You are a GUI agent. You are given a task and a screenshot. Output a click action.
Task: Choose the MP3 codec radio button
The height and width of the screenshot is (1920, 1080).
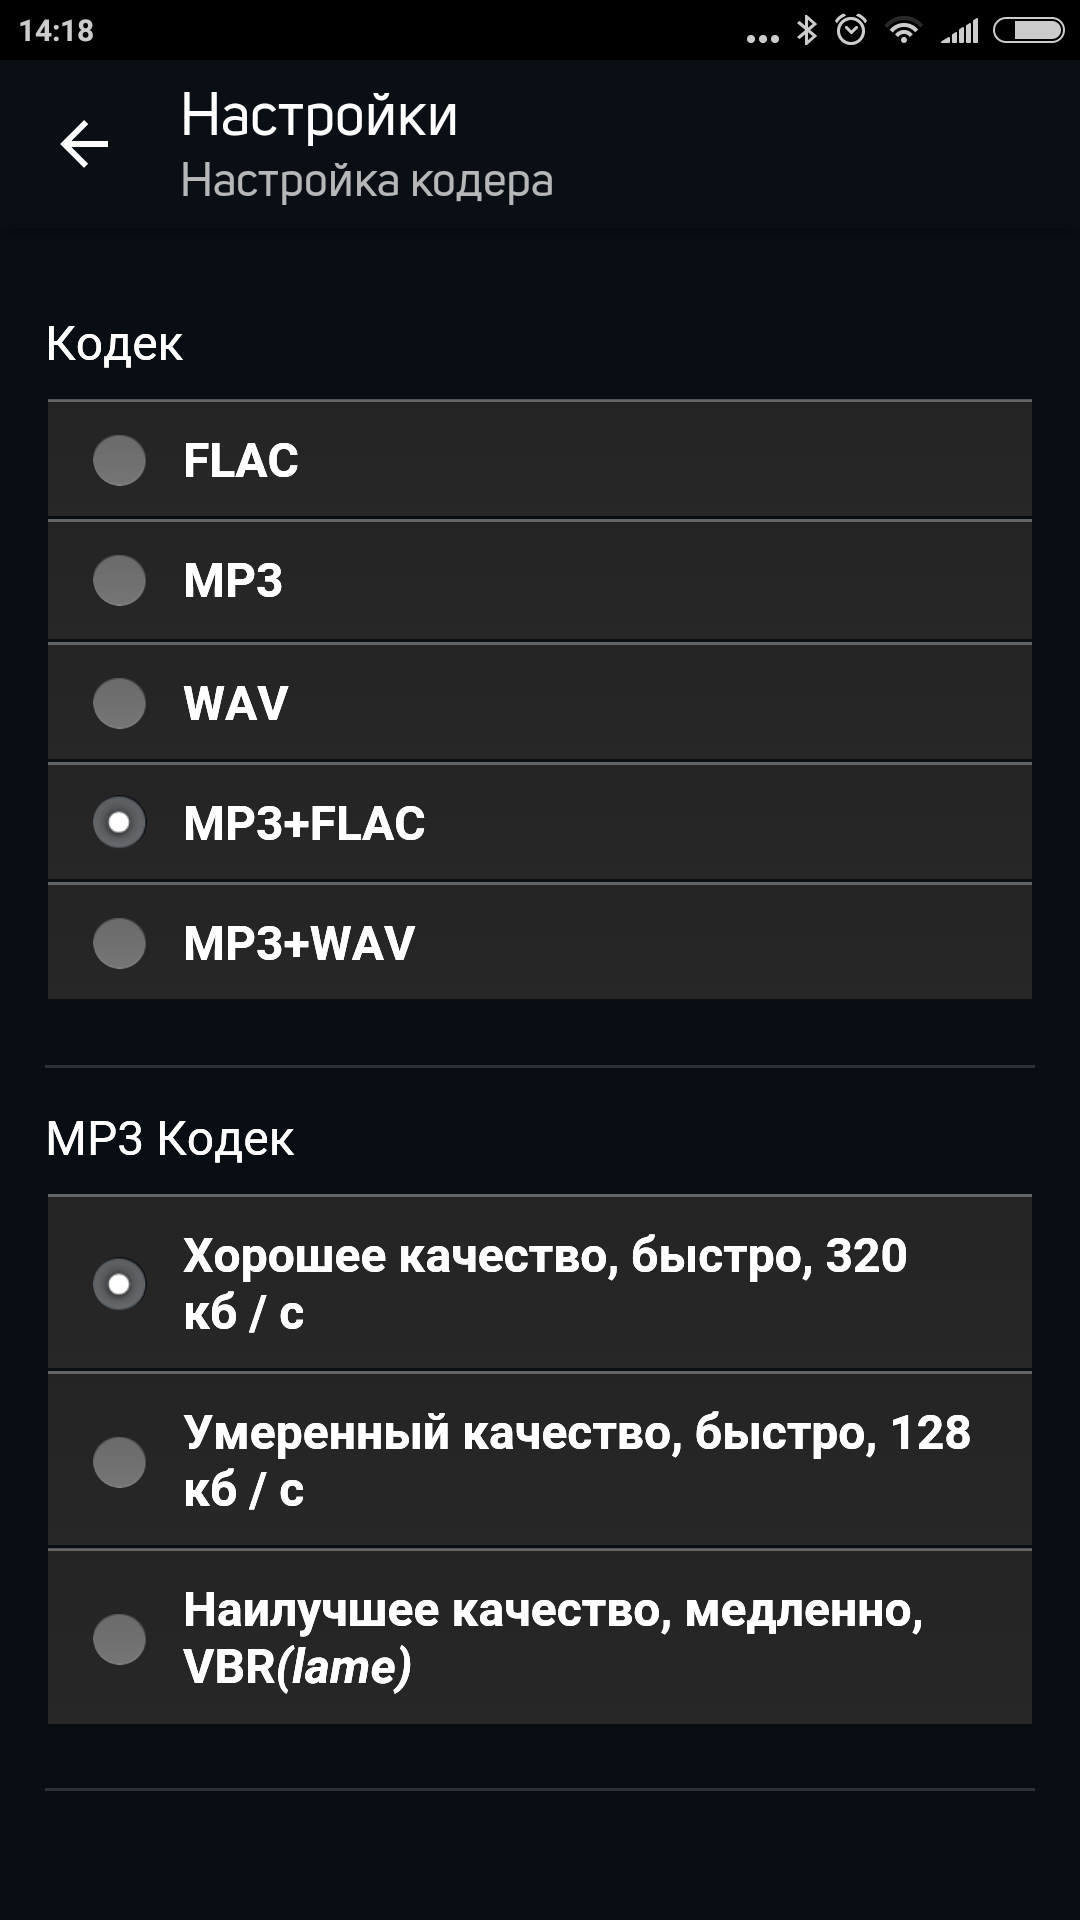119,581
